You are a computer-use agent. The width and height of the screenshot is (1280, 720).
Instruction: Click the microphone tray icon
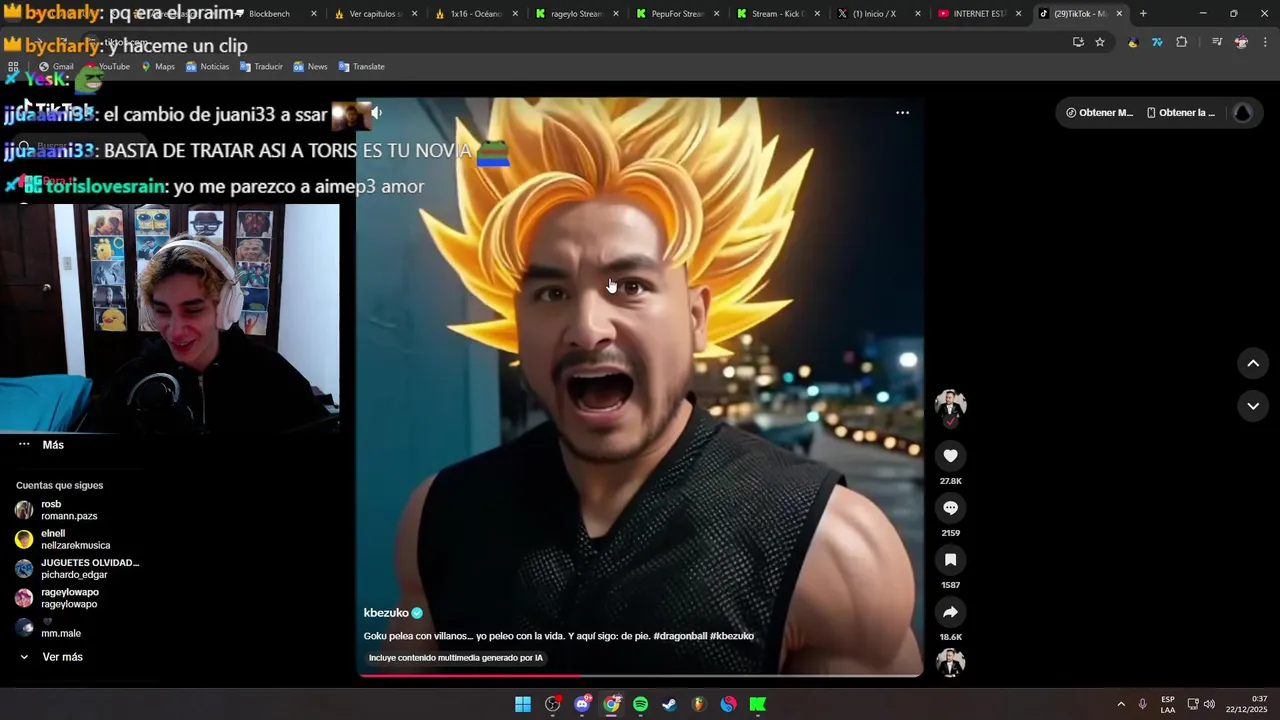pyautogui.click(x=1143, y=705)
